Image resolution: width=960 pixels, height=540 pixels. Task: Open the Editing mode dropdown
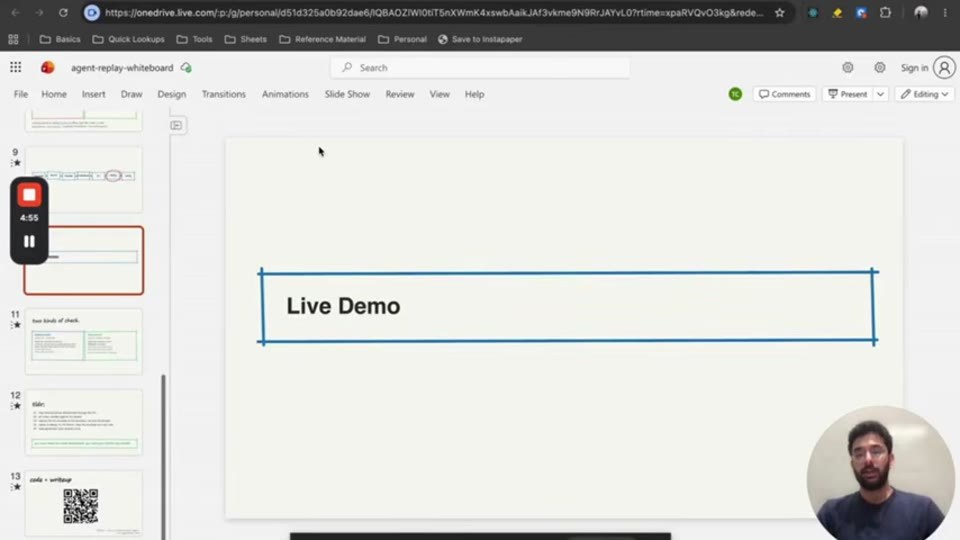coord(924,94)
